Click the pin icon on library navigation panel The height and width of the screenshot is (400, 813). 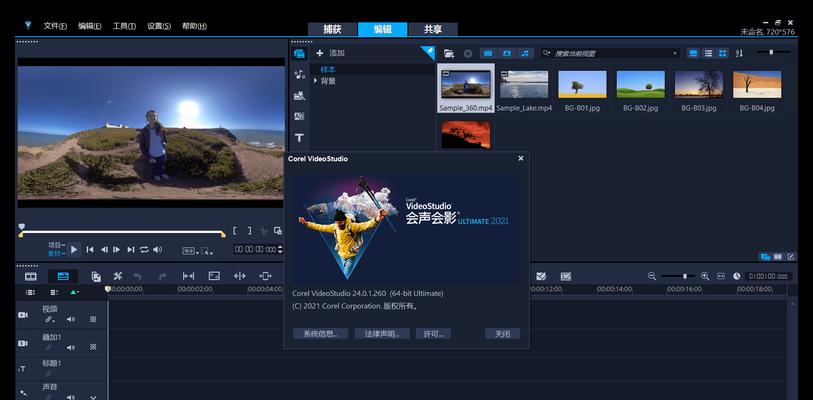429,51
